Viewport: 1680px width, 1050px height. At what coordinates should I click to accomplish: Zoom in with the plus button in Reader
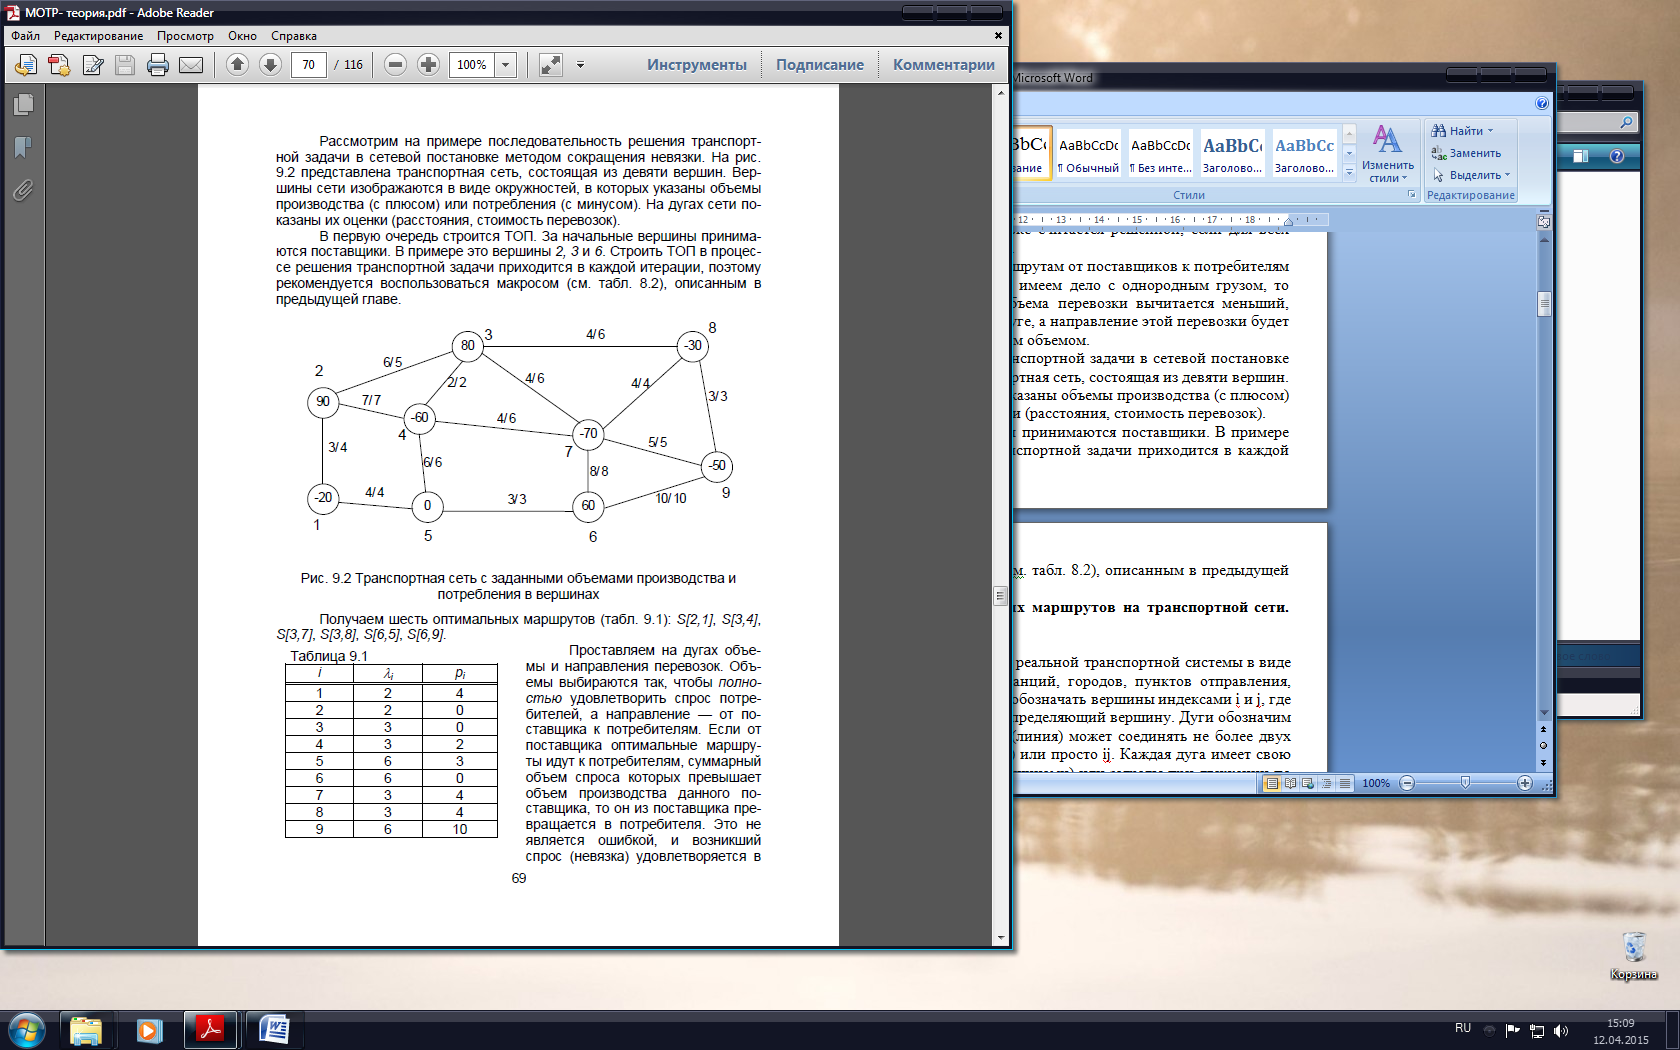pyautogui.click(x=428, y=64)
